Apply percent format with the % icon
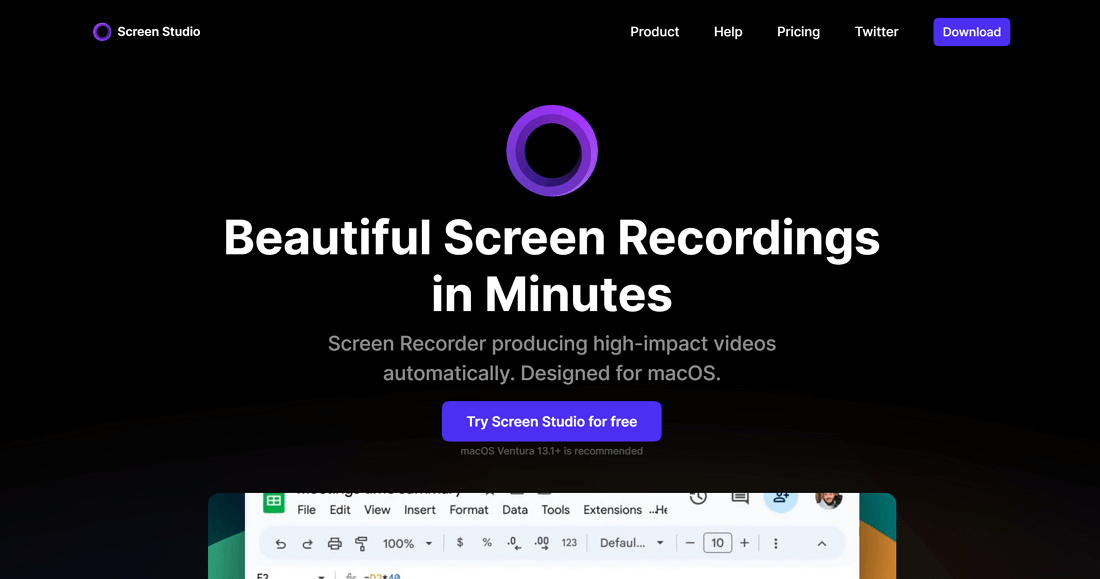 click(487, 543)
